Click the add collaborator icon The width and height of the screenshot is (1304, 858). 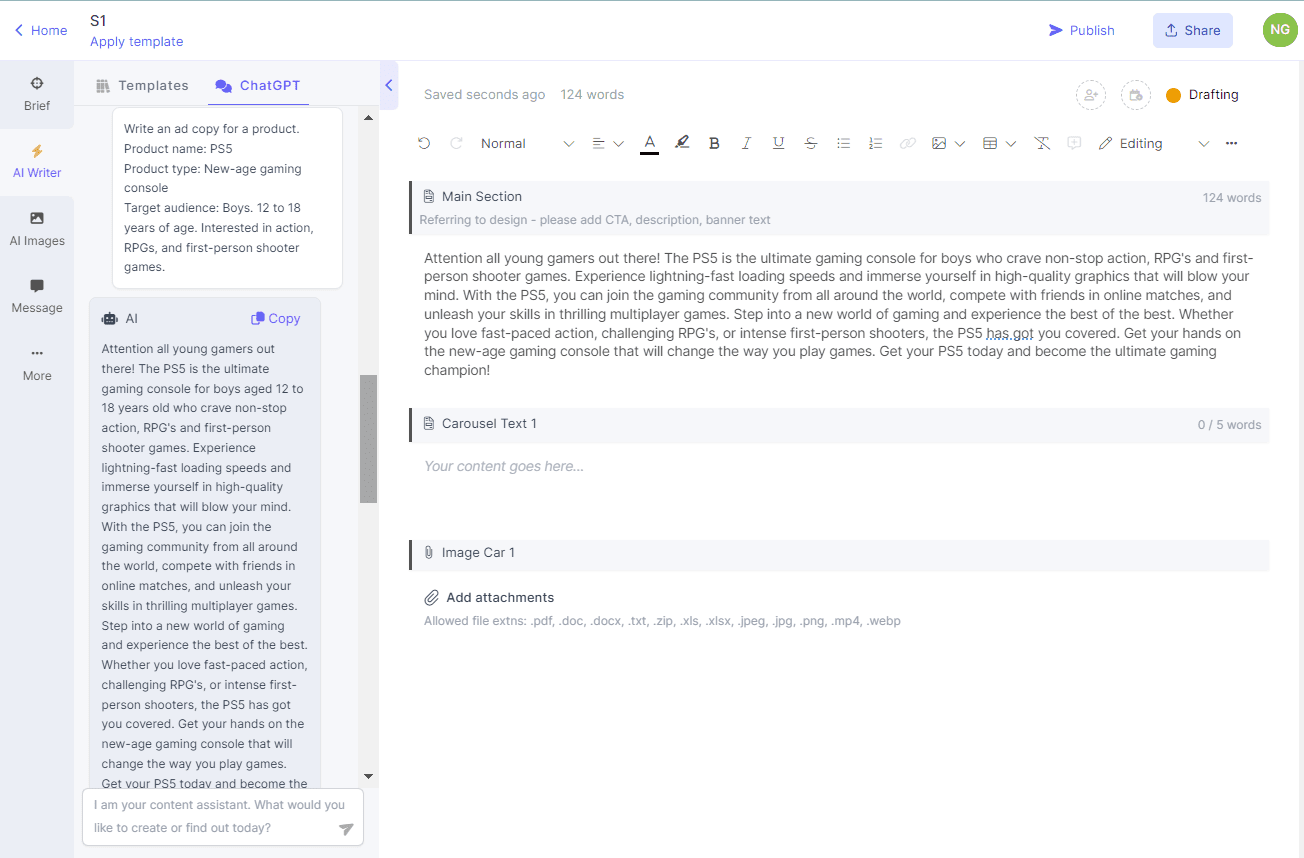tap(1090, 95)
